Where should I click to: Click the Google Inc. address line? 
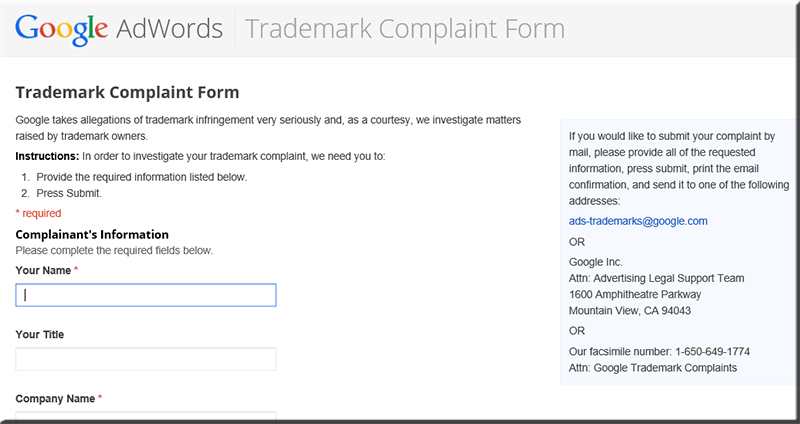(x=595, y=262)
